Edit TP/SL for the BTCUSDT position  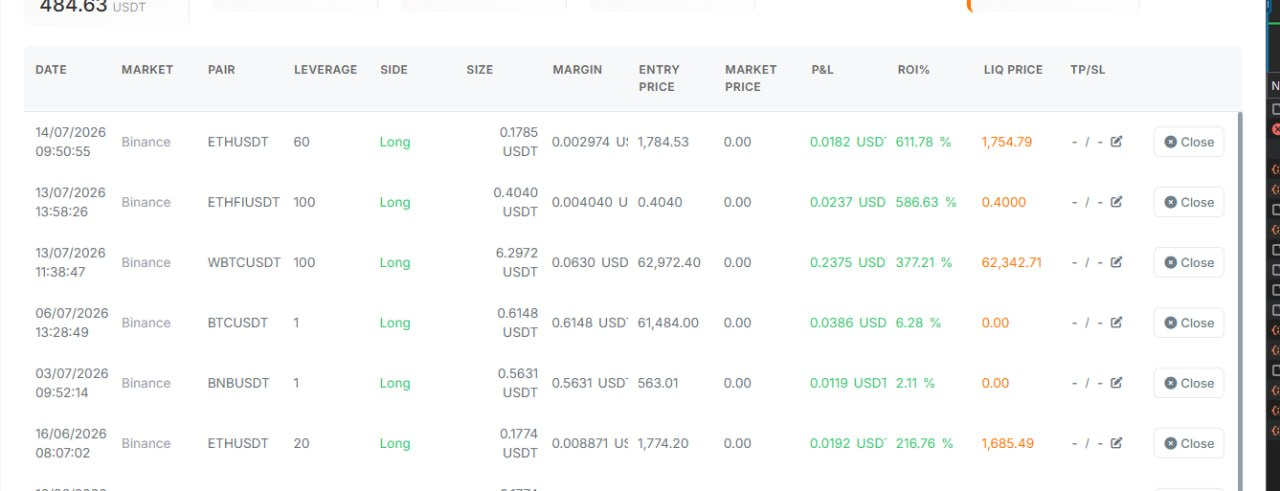[x=1116, y=322]
